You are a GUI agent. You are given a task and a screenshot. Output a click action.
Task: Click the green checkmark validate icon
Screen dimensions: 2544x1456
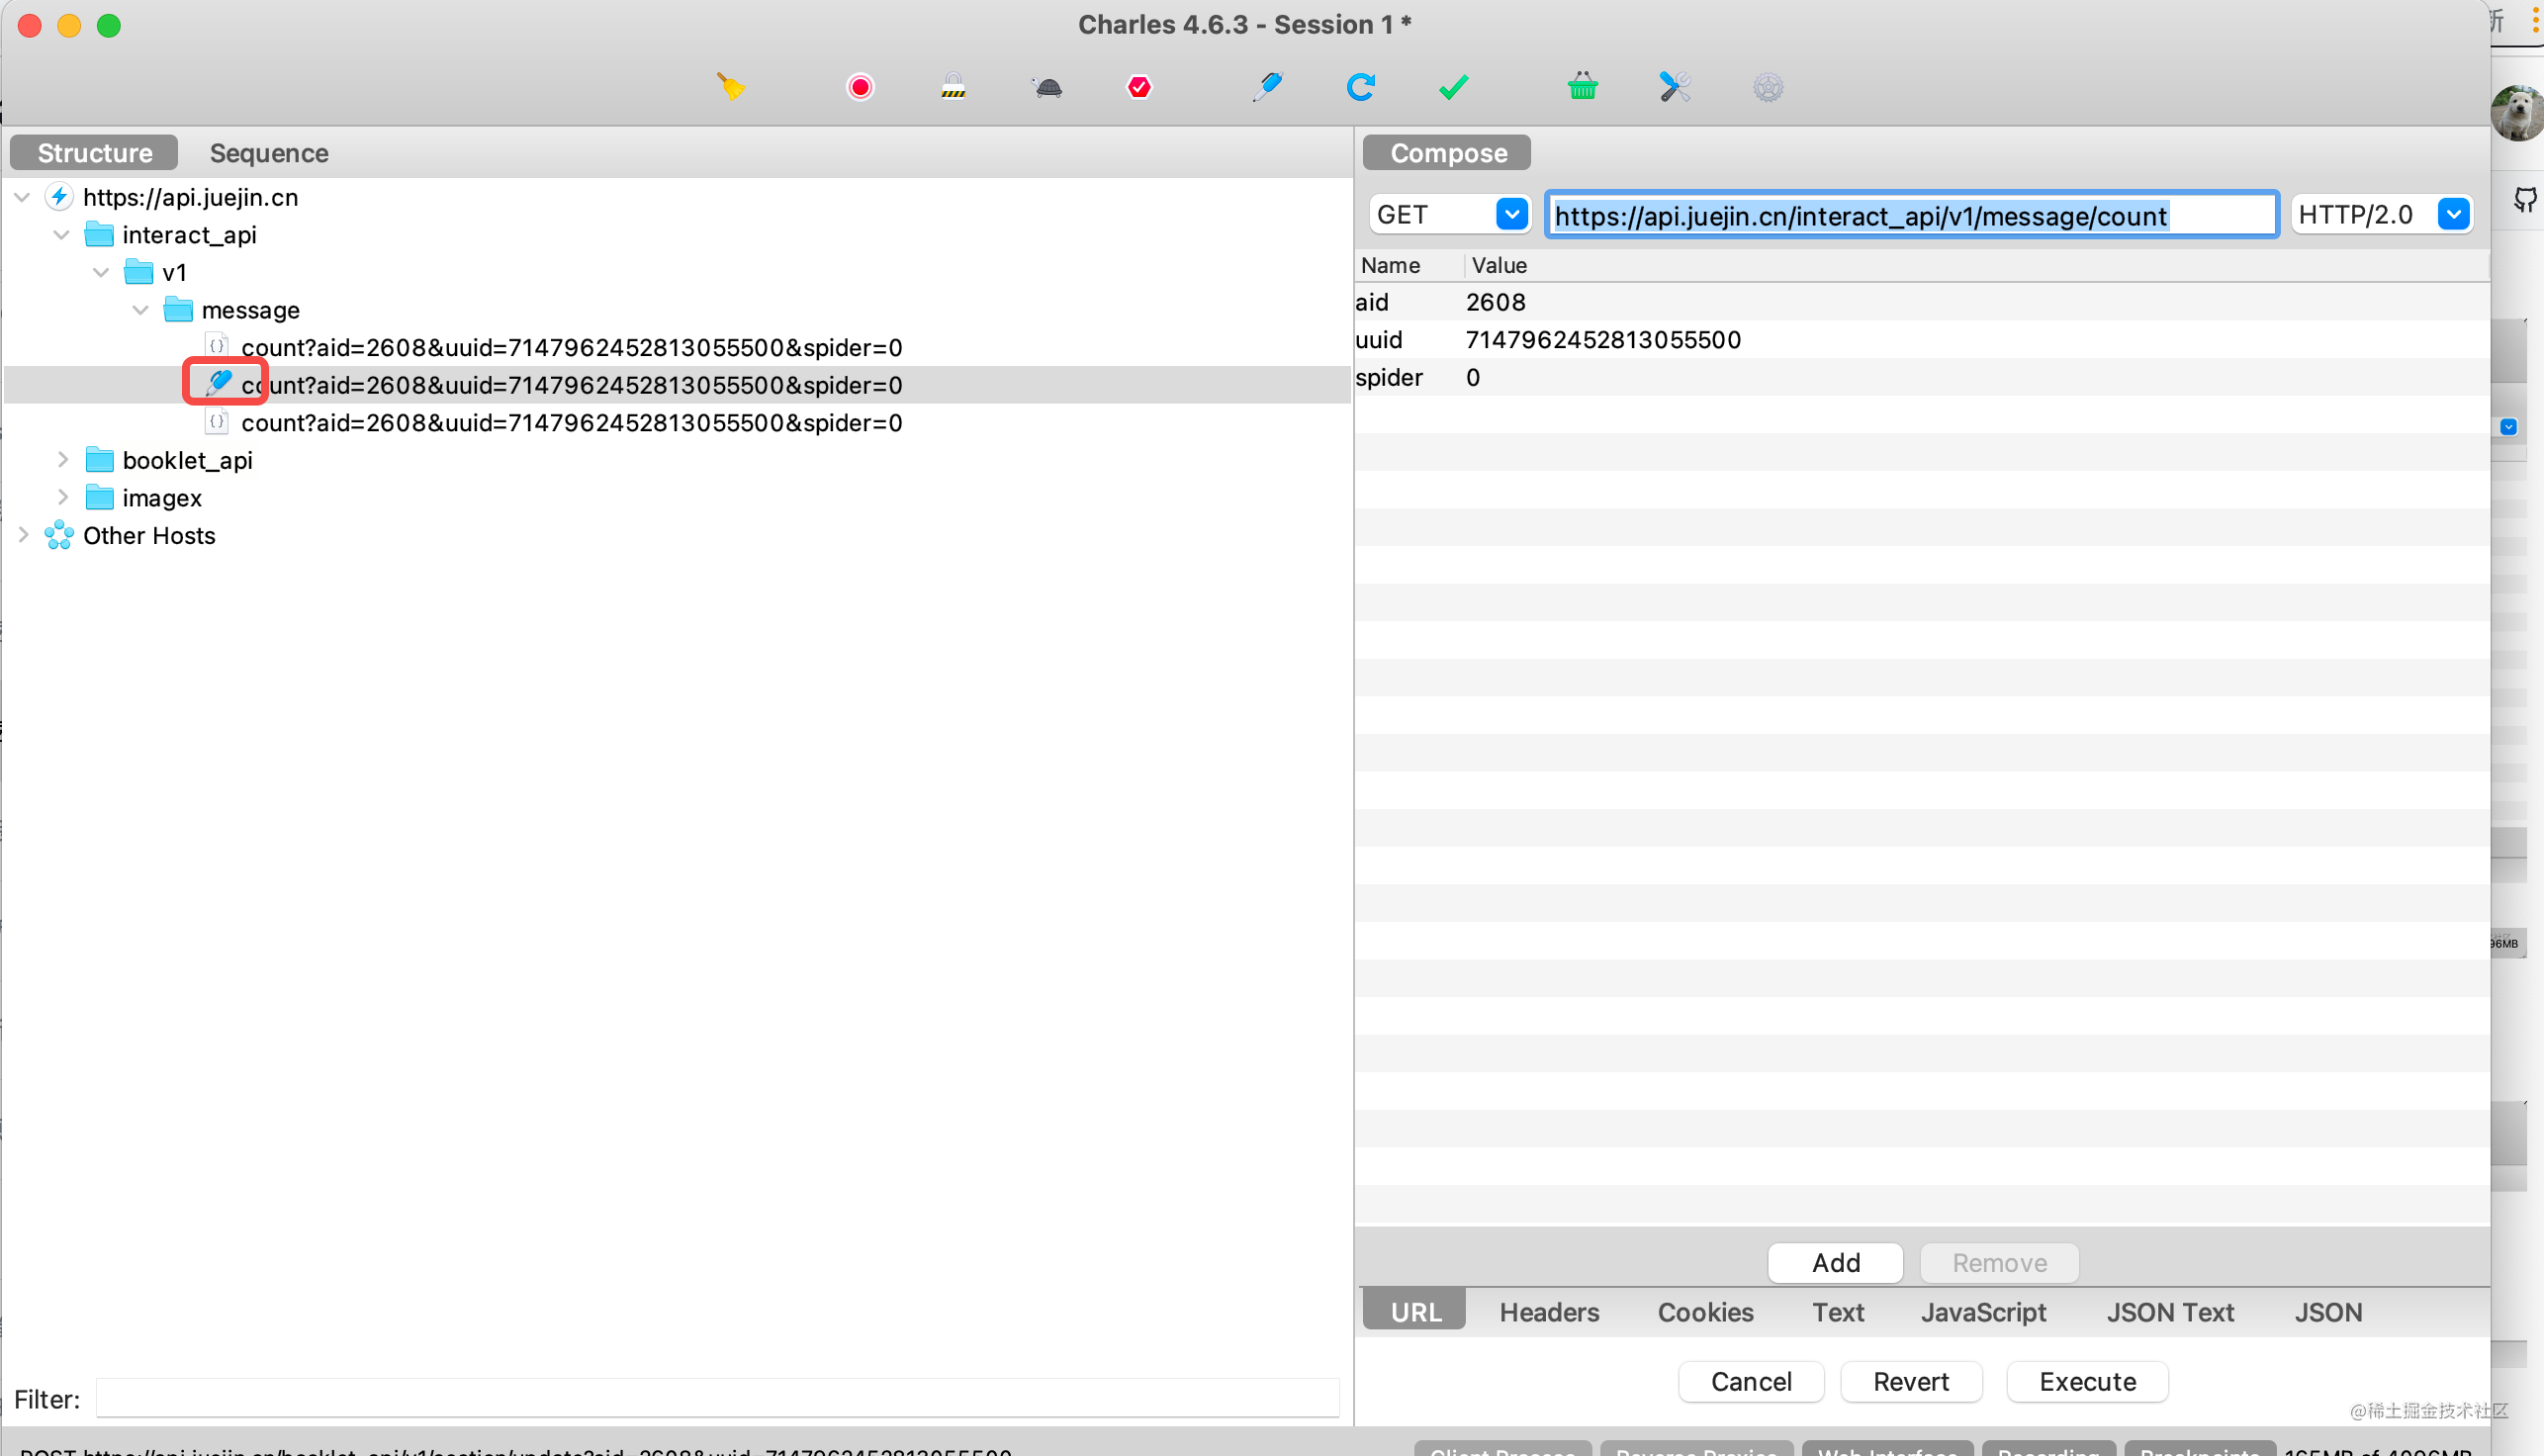pos(1453,87)
